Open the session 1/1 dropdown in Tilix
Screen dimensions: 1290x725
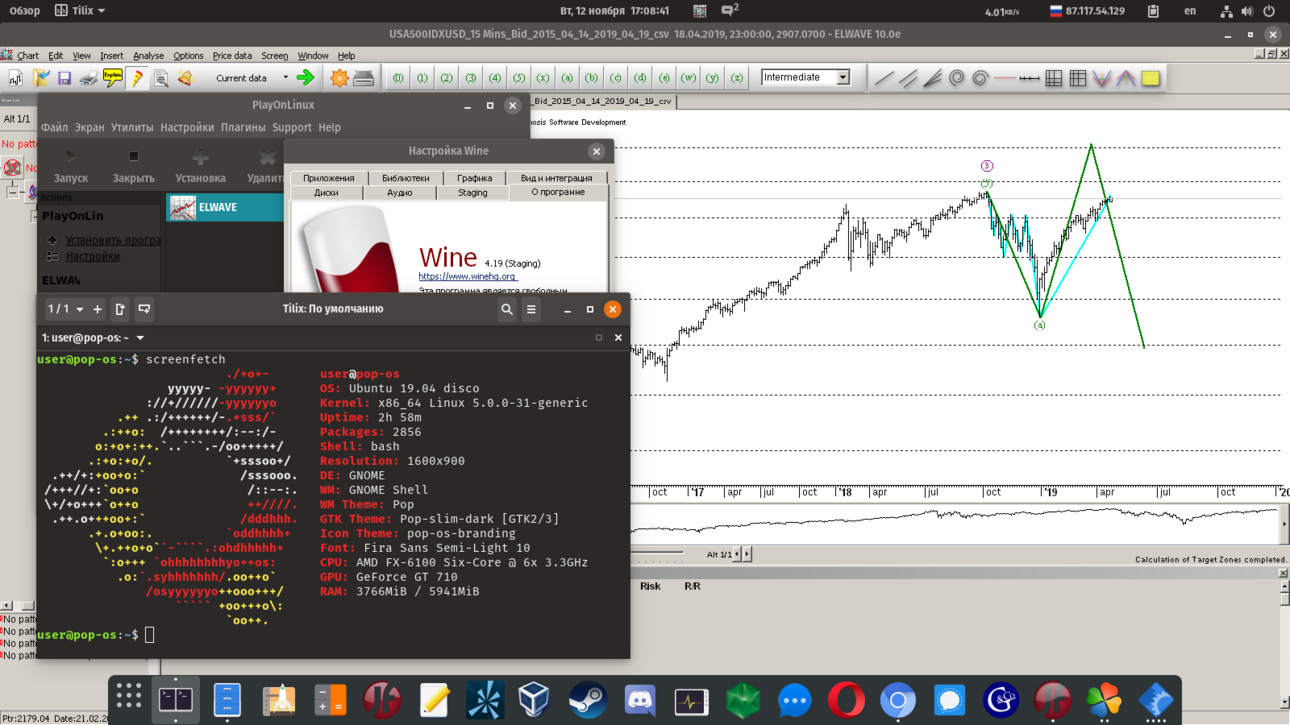pyautogui.click(x=66, y=309)
